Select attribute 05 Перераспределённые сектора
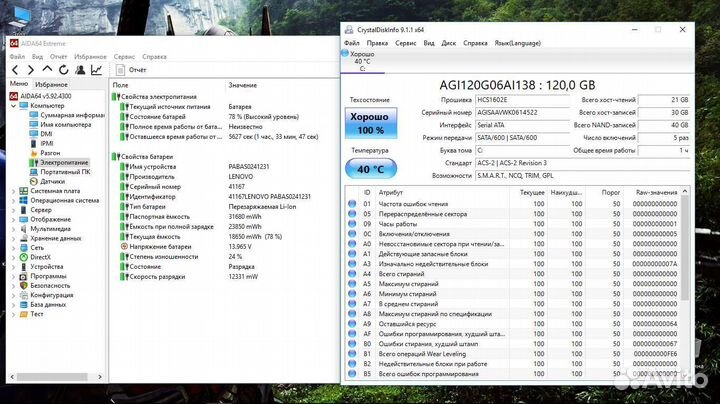The height and width of the screenshot is (404, 720). pyautogui.click(x=514, y=214)
